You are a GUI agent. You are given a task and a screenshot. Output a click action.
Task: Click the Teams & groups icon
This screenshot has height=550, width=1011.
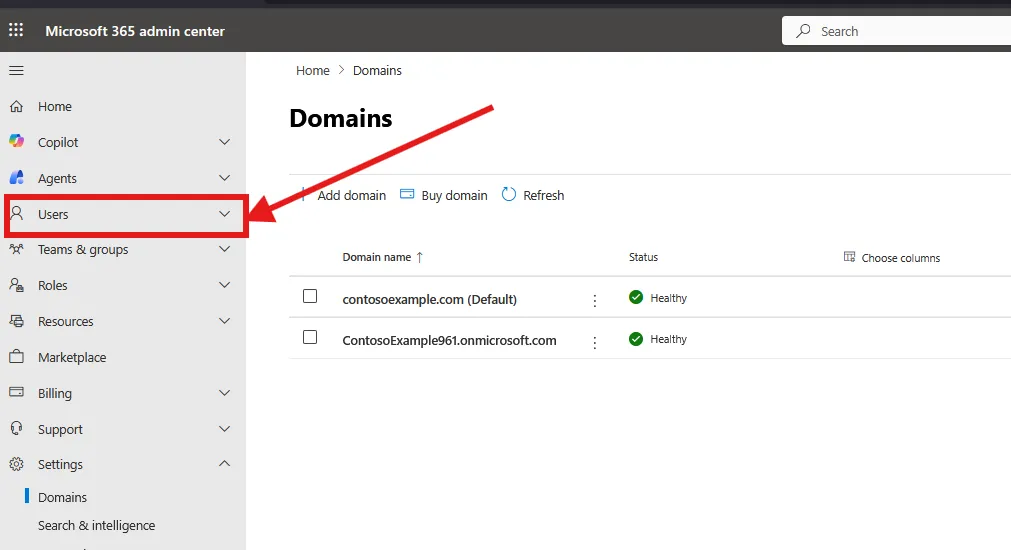16,249
